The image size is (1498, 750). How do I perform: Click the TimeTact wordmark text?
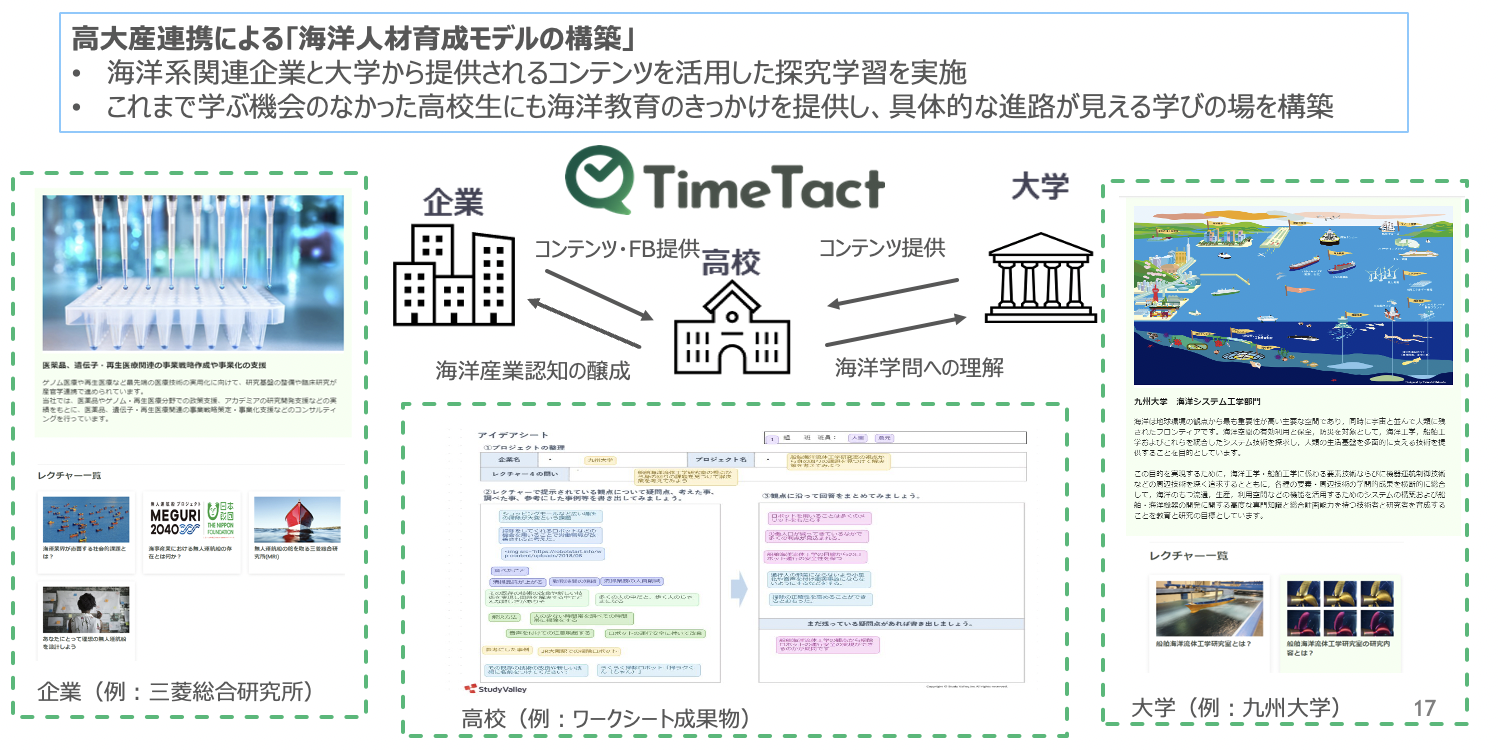(x=766, y=186)
